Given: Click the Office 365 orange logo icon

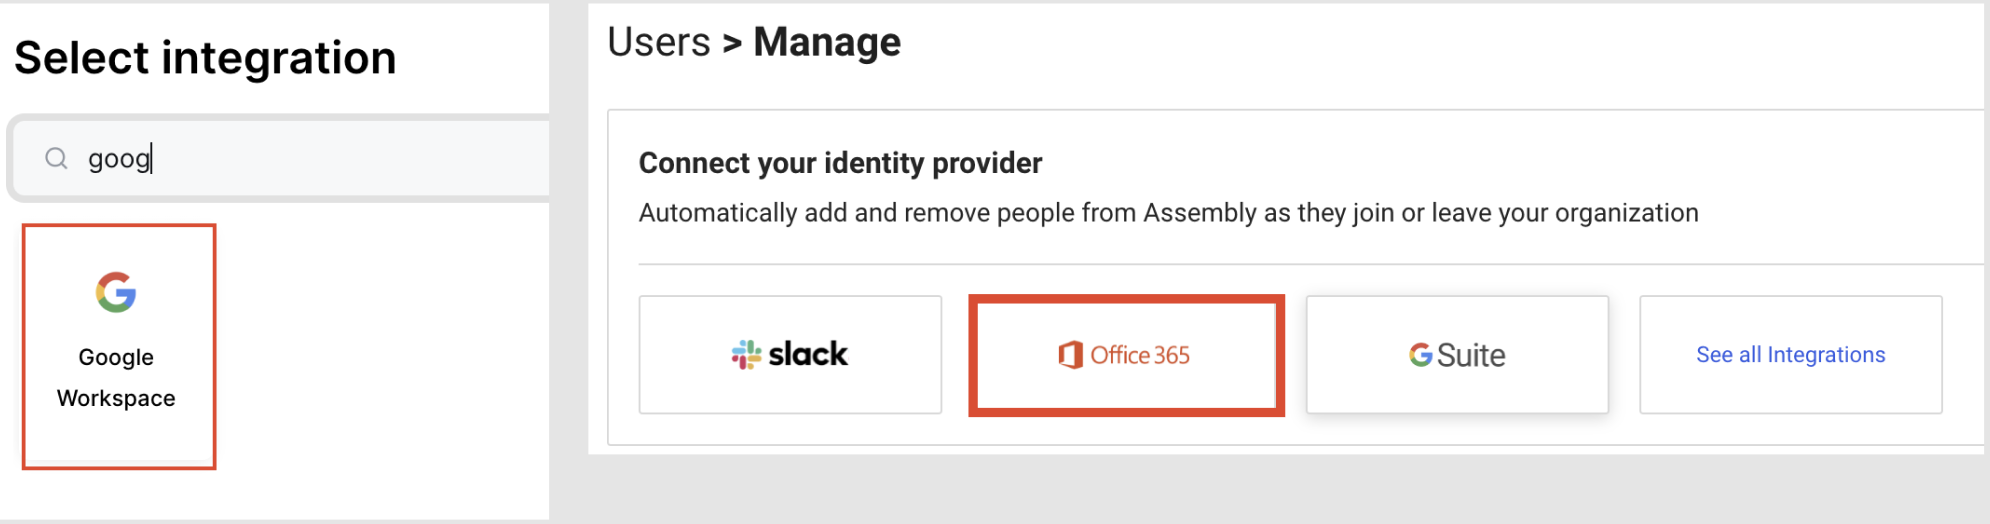Looking at the screenshot, I should click(x=1070, y=355).
